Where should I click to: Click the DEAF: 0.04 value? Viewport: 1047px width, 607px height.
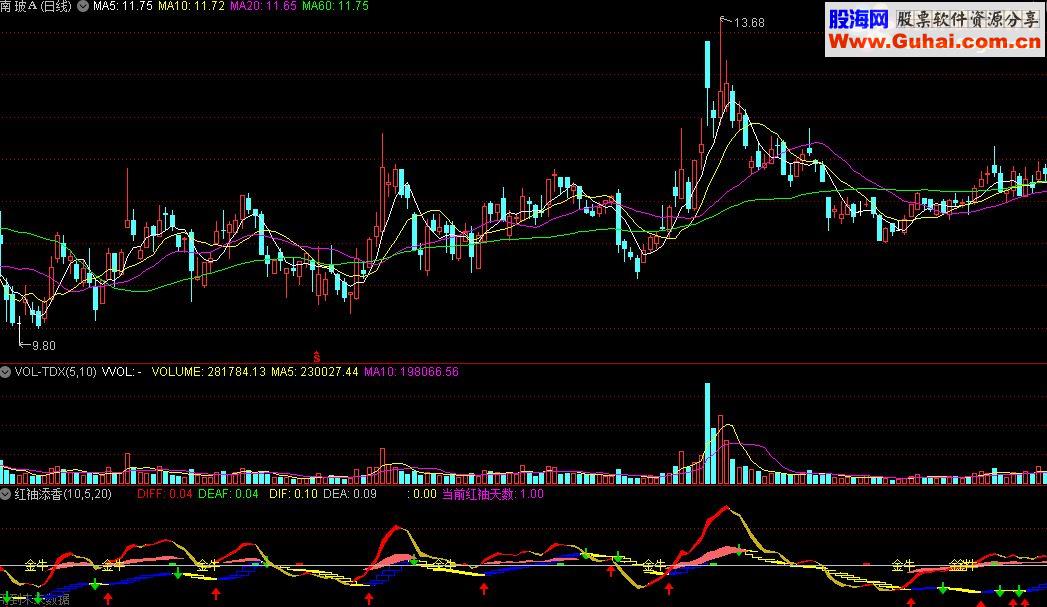pos(228,494)
